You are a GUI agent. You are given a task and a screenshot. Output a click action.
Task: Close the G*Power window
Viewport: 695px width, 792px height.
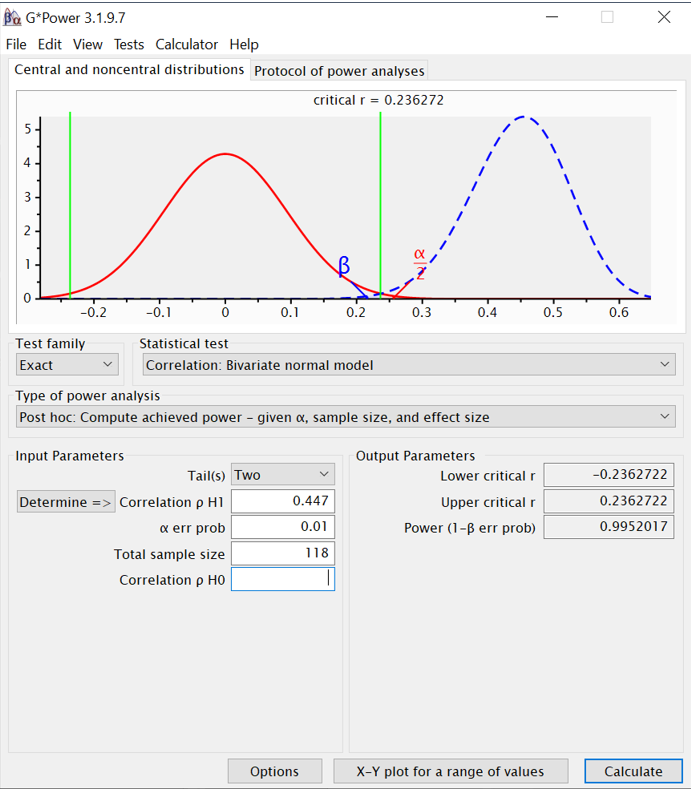point(664,17)
